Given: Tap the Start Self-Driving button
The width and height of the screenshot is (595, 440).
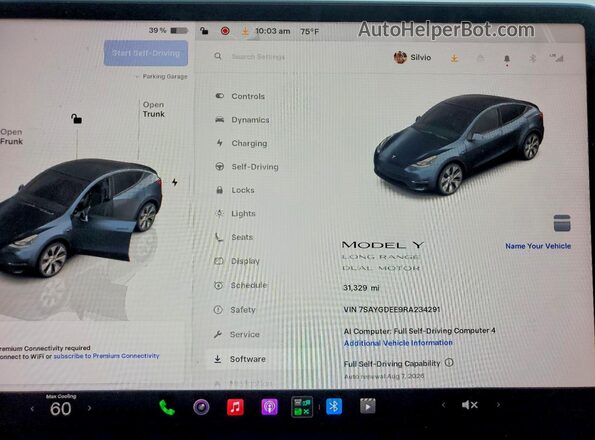Looking at the screenshot, I should 146,53.
